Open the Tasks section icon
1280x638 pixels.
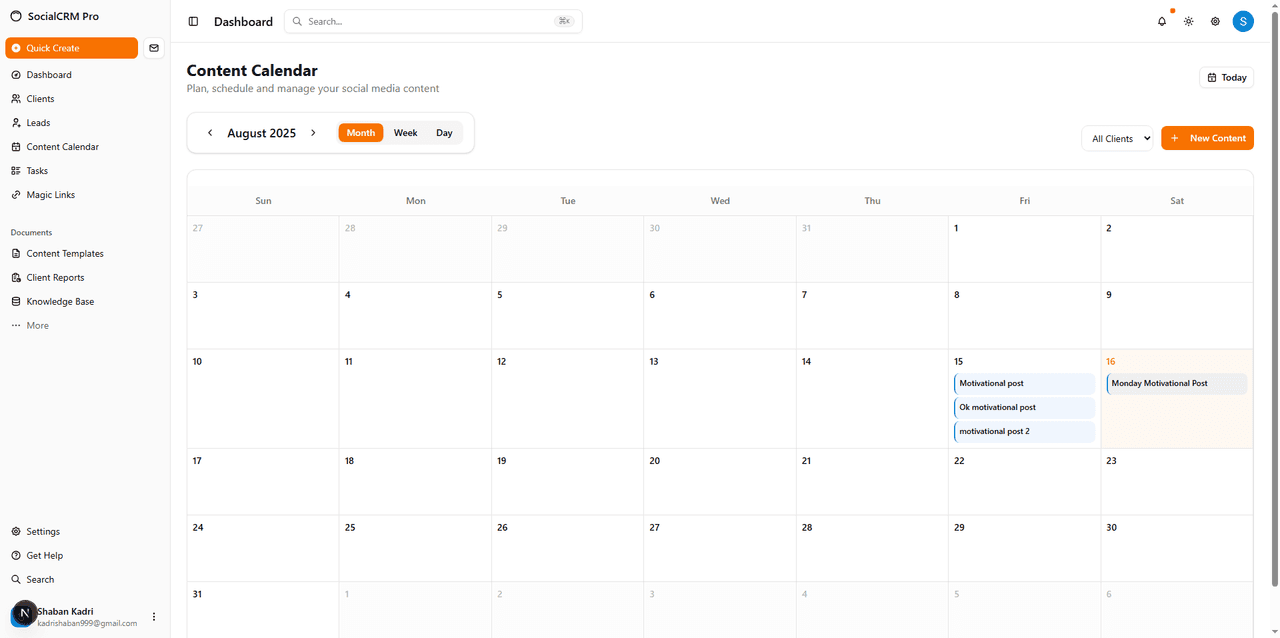click(17, 170)
